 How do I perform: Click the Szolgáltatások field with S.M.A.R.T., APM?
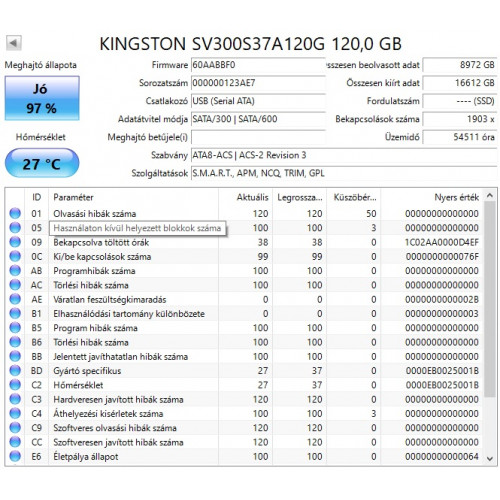pyautogui.click(x=344, y=173)
